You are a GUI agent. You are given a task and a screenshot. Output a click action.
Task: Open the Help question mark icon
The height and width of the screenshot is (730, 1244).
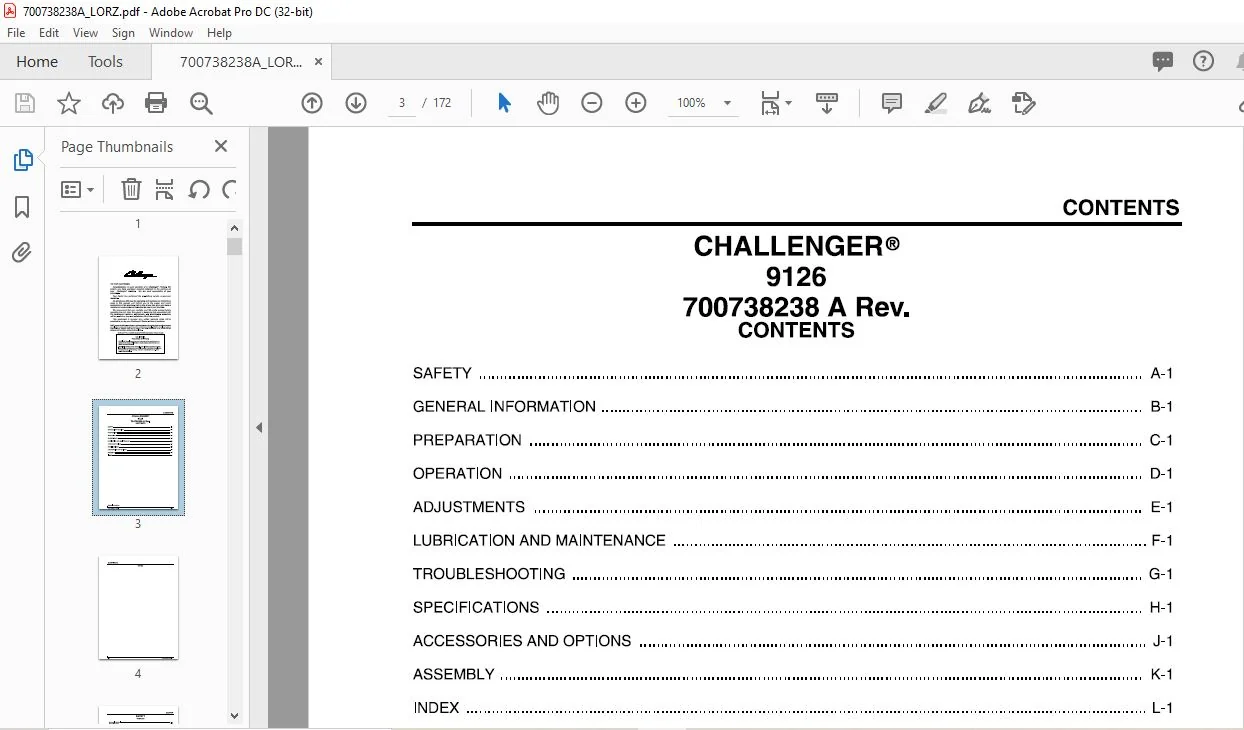1204,61
